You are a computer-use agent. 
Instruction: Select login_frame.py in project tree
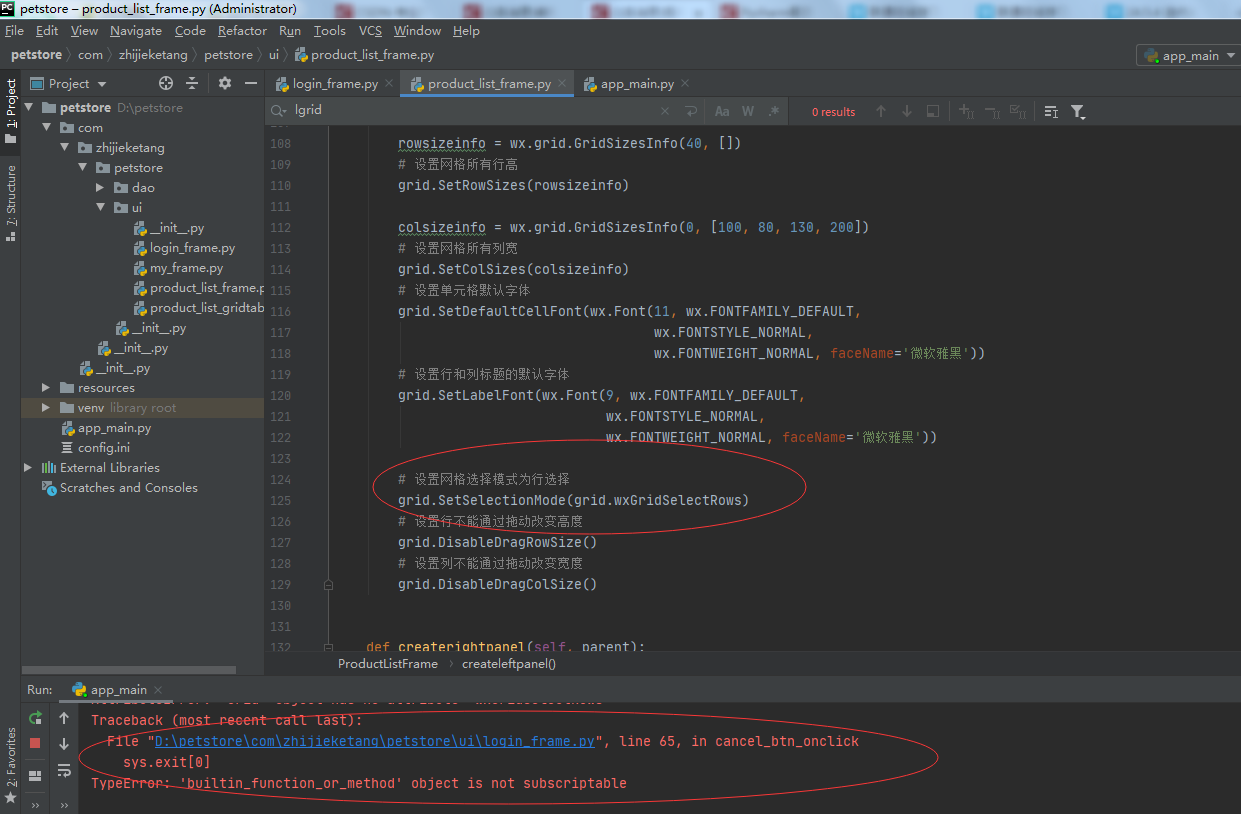click(192, 247)
